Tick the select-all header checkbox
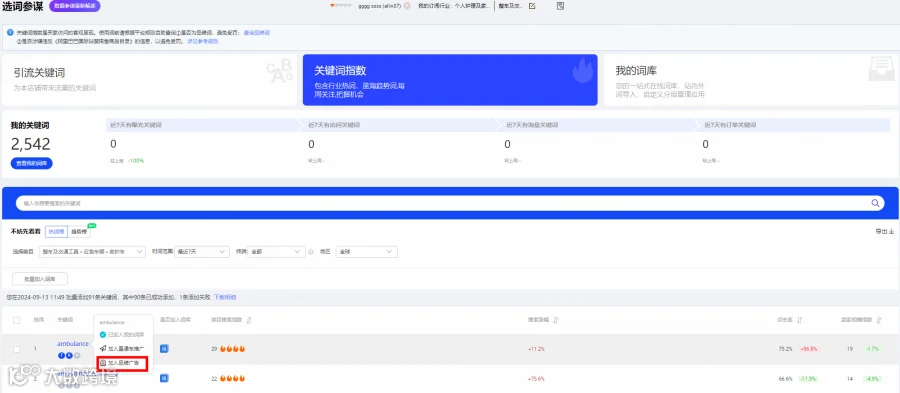900x393 pixels. pyautogui.click(x=17, y=320)
